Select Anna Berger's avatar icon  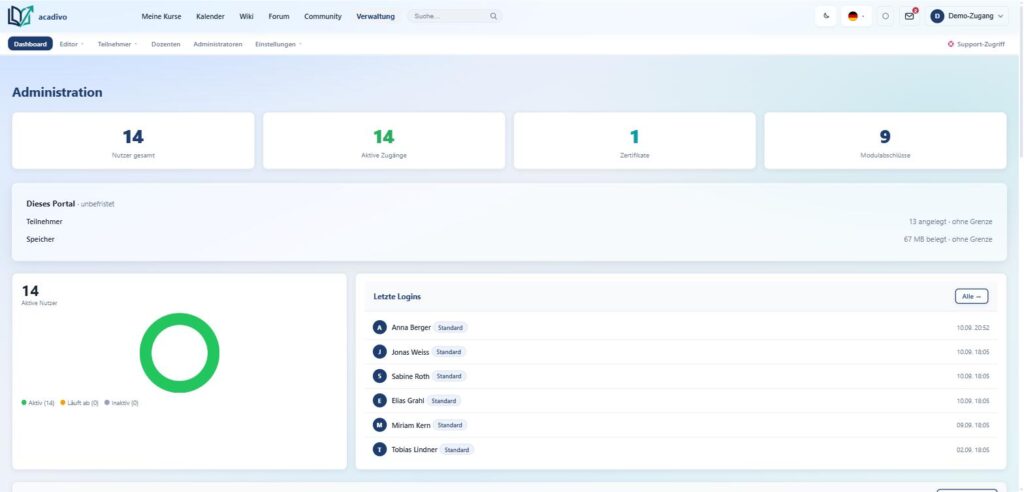tap(379, 327)
